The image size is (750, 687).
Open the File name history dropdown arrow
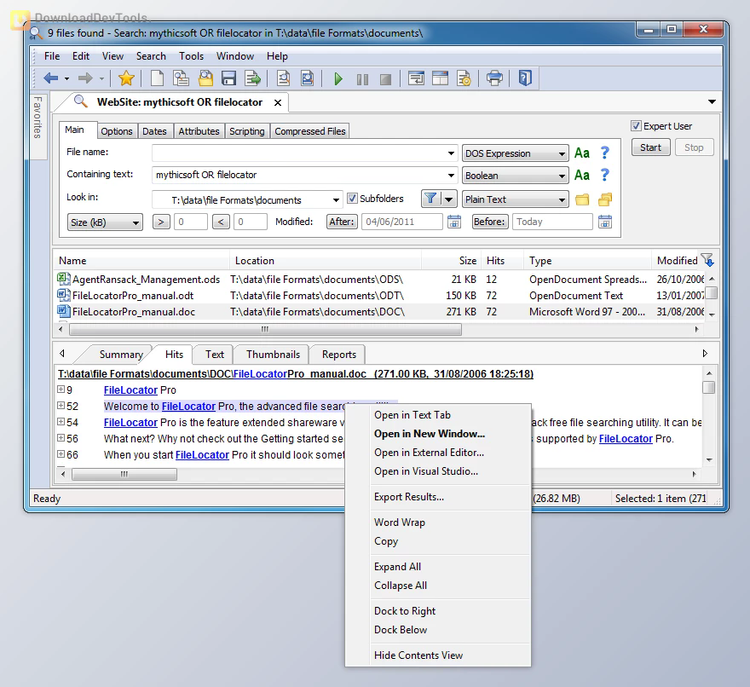pos(451,153)
